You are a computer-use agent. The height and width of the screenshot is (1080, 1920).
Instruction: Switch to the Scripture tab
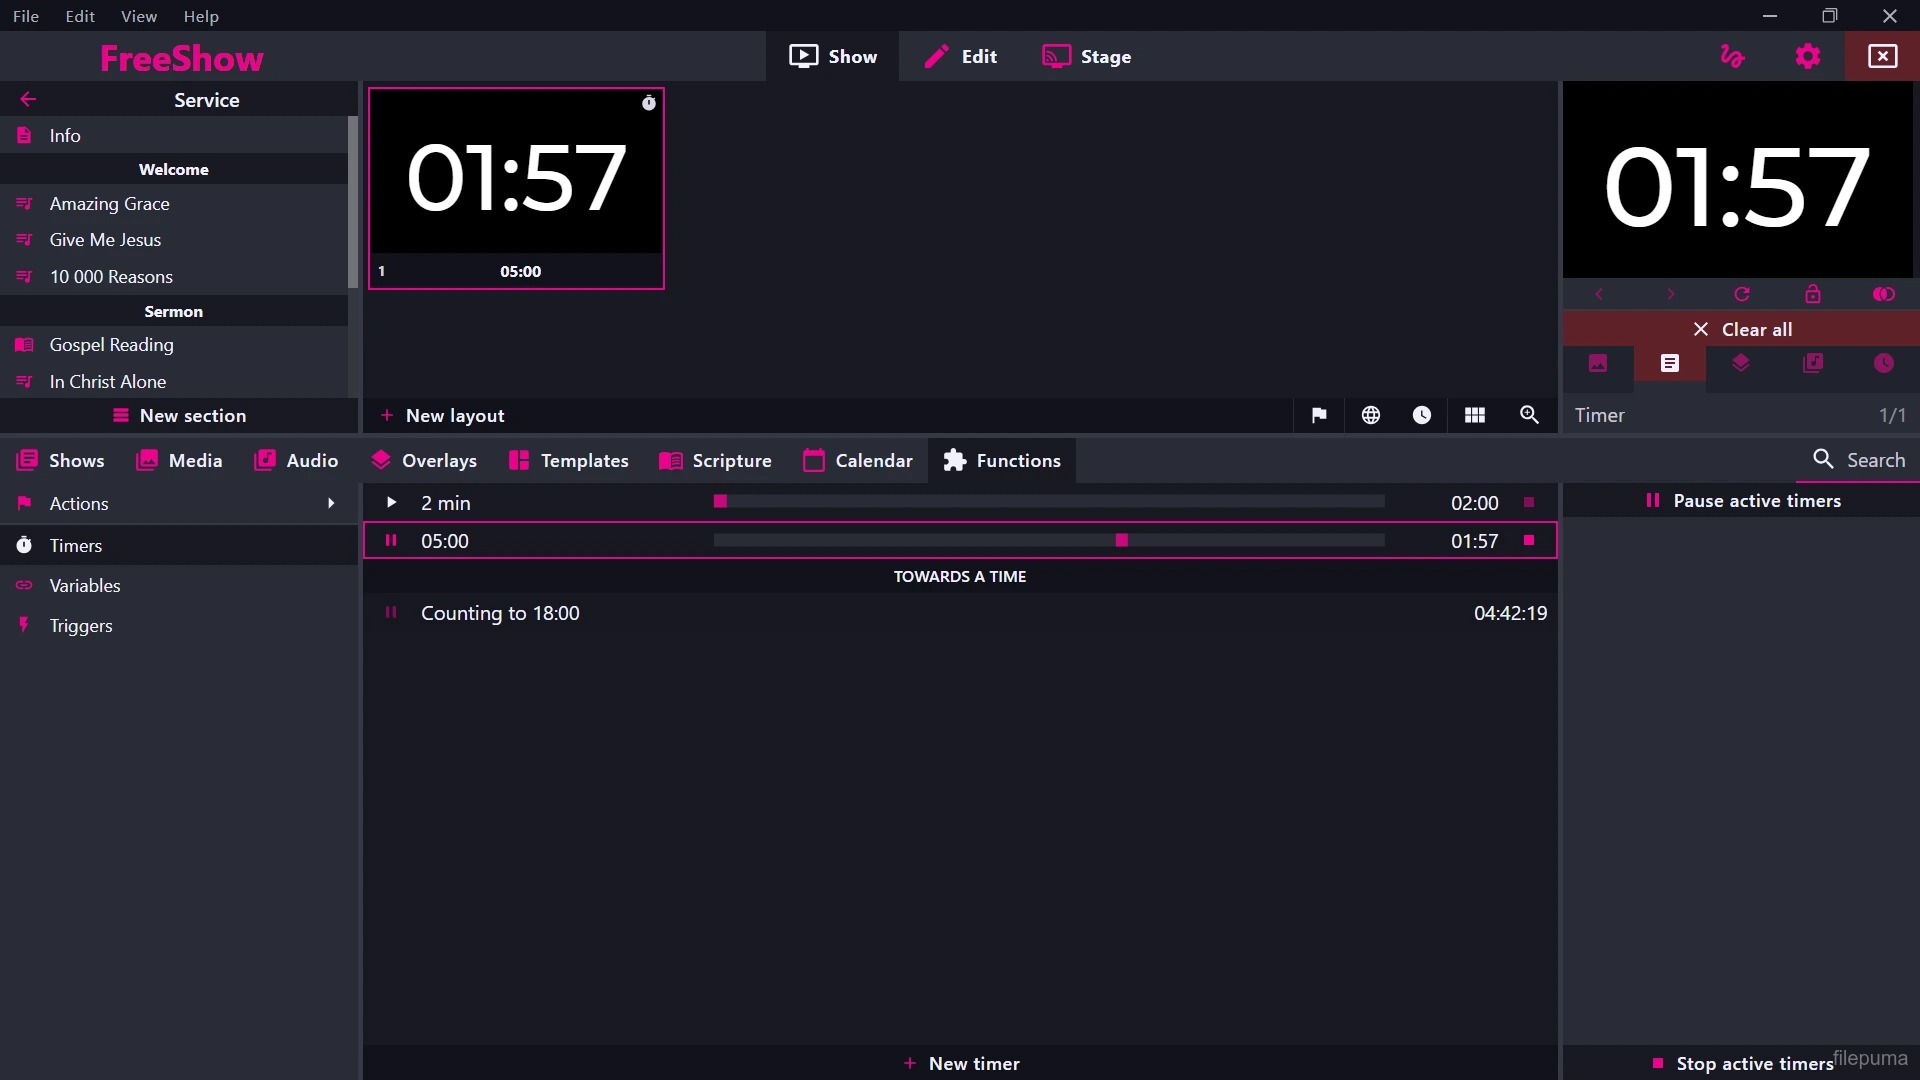point(716,461)
